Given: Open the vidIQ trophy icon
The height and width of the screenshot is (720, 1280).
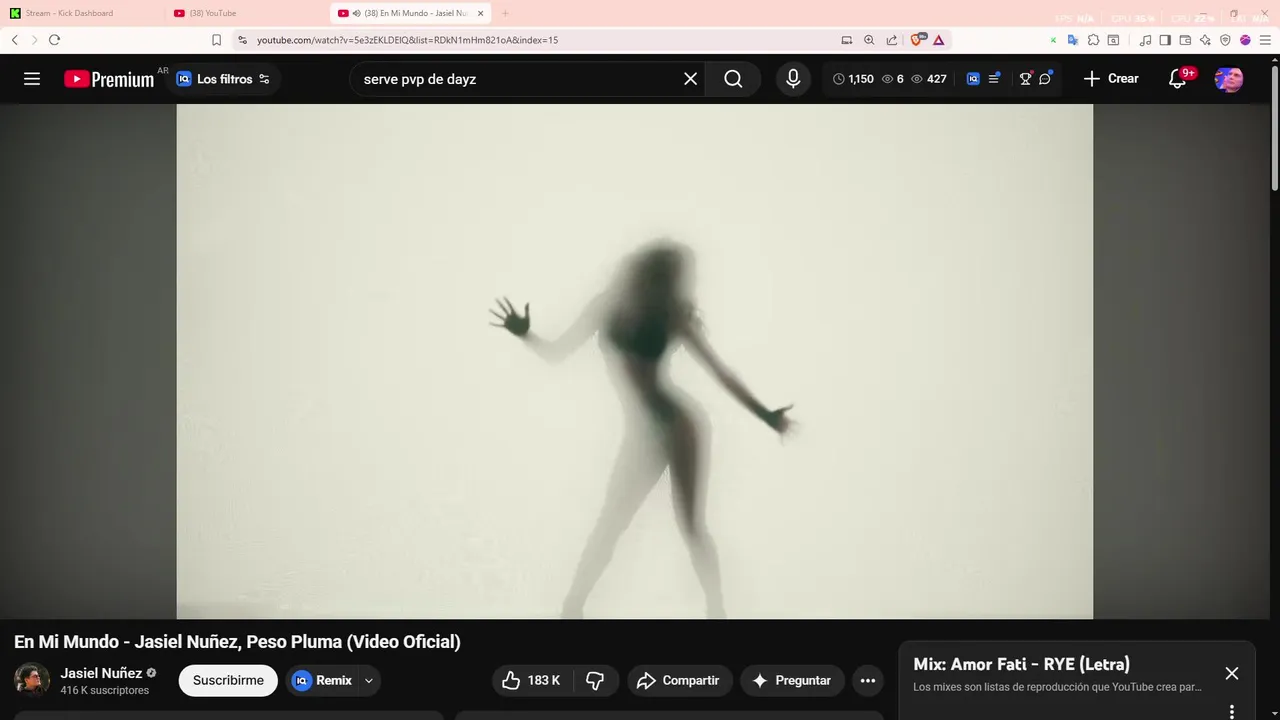Looking at the screenshot, I should (x=1025, y=79).
